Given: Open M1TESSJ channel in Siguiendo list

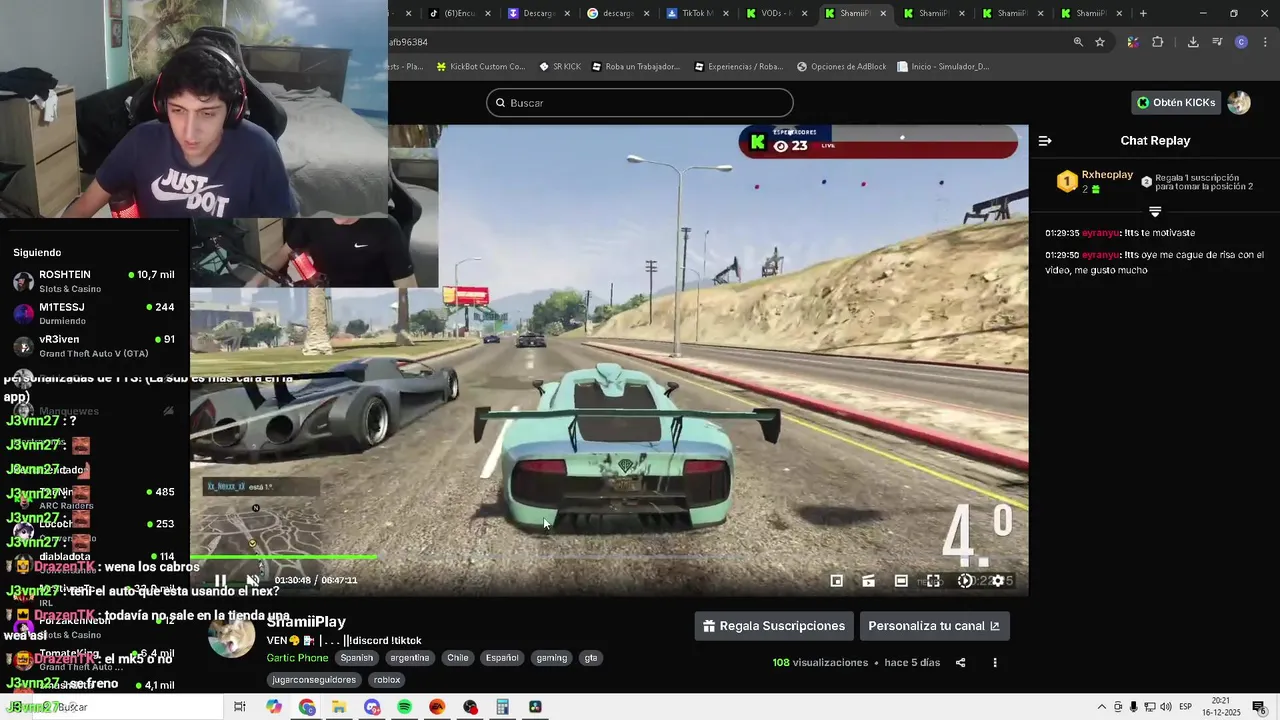Looking at the screenshot, I should tap(95, 313).
